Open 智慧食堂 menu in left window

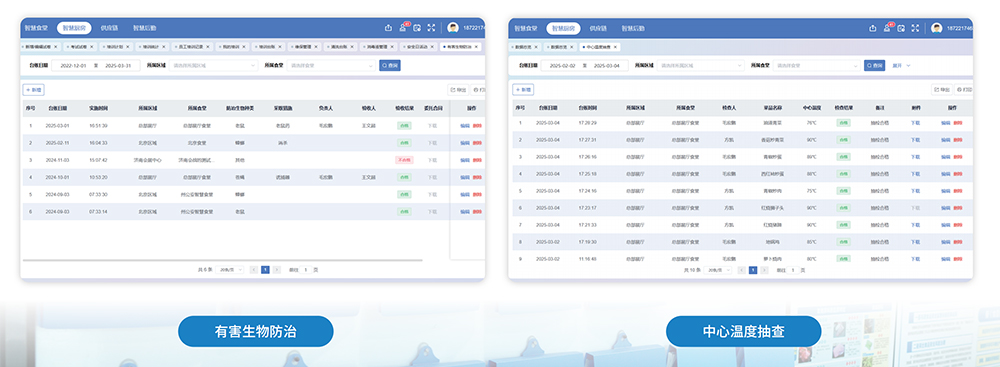tap(36, 28)
